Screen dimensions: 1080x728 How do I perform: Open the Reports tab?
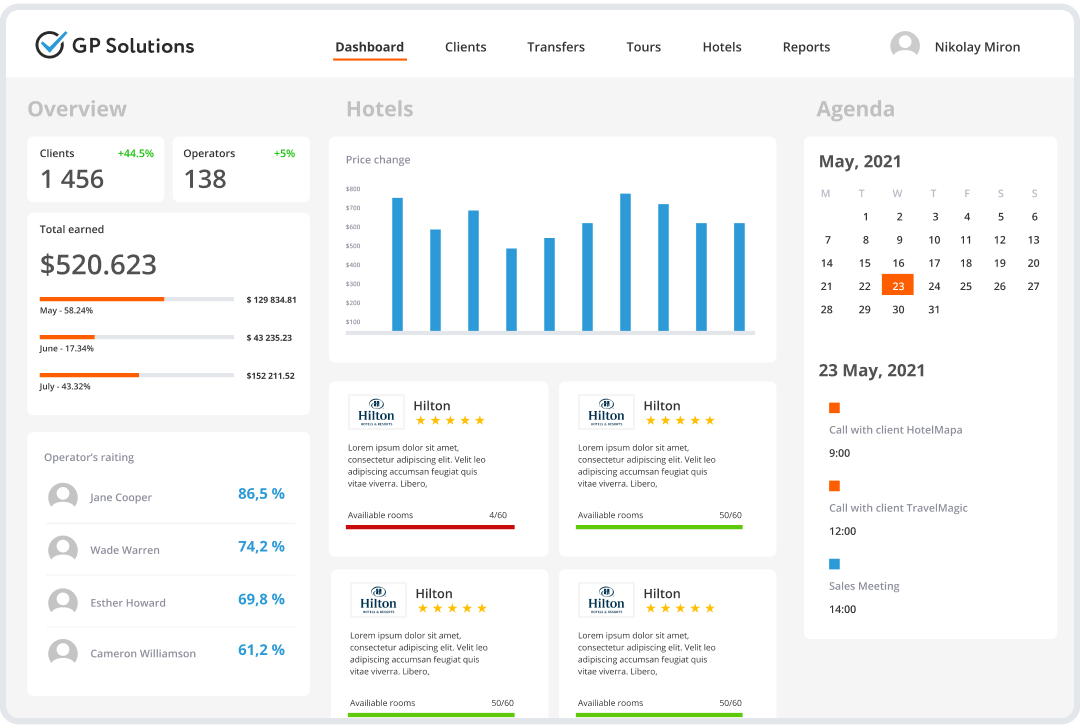point(806,47)
